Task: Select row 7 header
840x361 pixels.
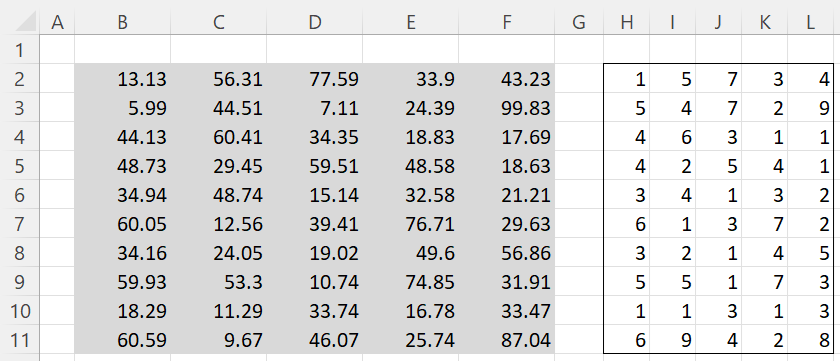Action: (20, 223)
